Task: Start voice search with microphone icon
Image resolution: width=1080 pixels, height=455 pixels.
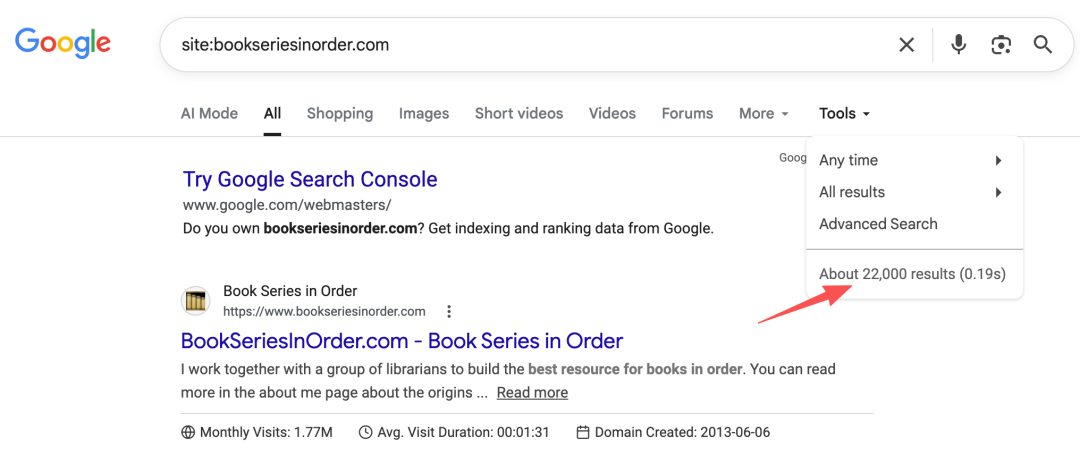Action: 958,45
